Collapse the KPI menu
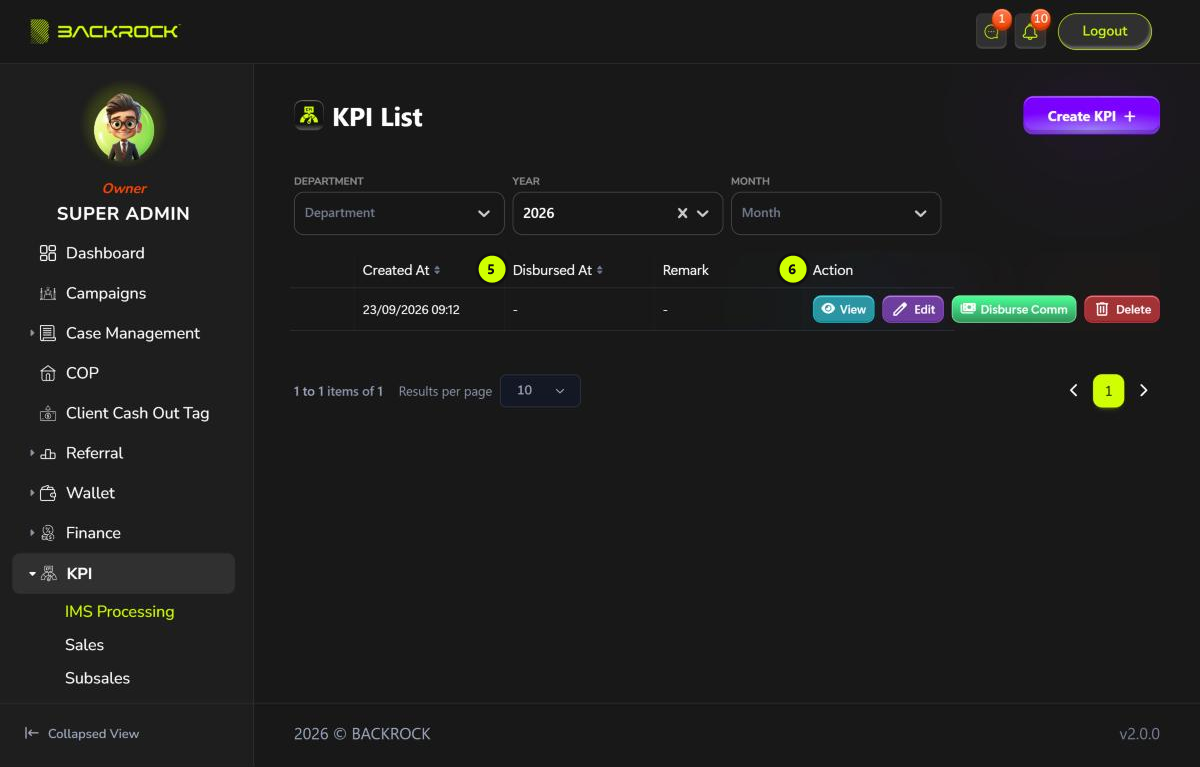 coord(124,573)
